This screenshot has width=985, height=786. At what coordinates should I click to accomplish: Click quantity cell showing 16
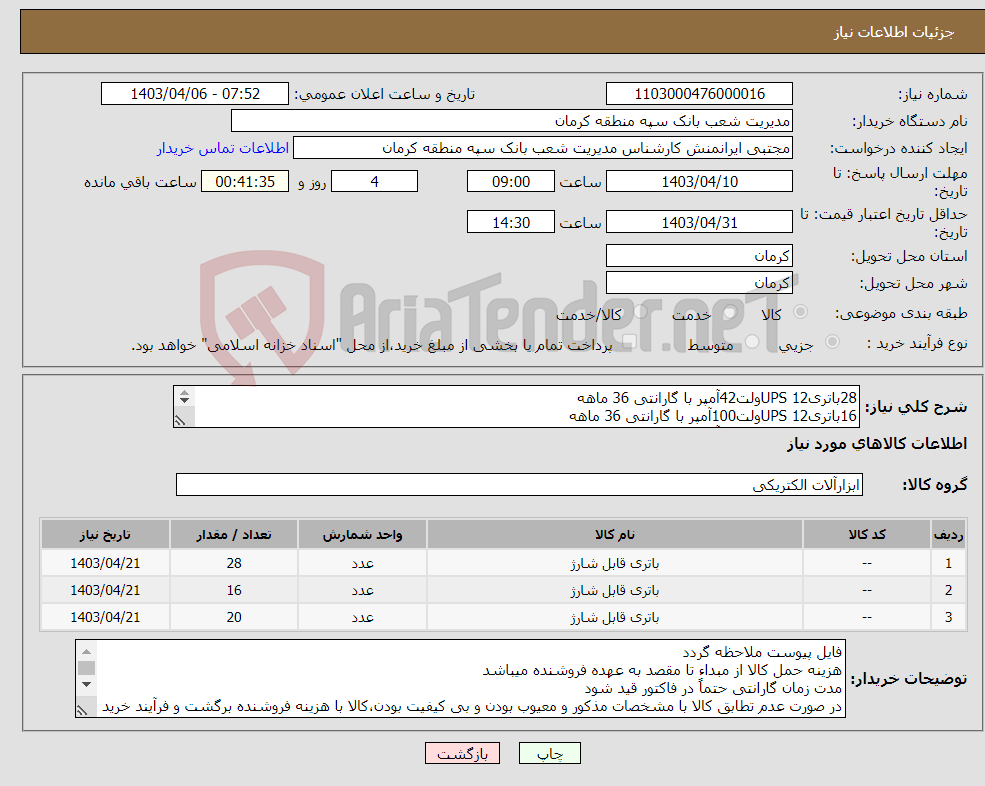click(234, 591)
